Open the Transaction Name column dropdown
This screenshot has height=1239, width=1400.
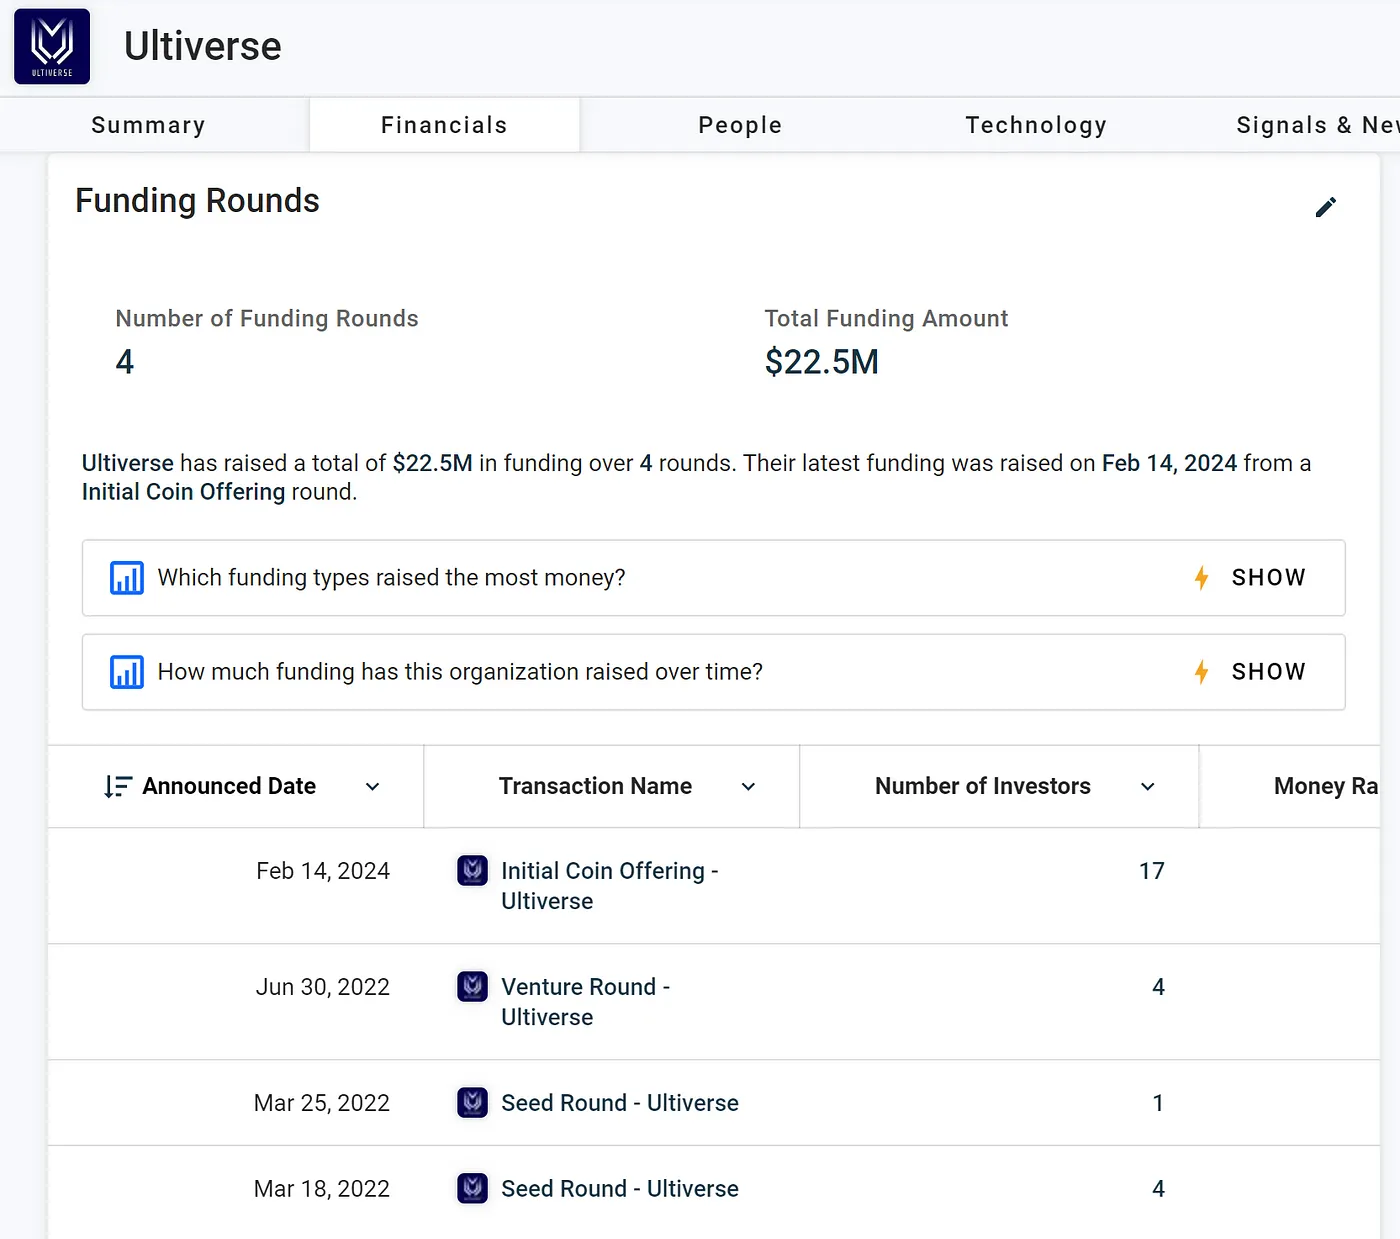point(748,787)
